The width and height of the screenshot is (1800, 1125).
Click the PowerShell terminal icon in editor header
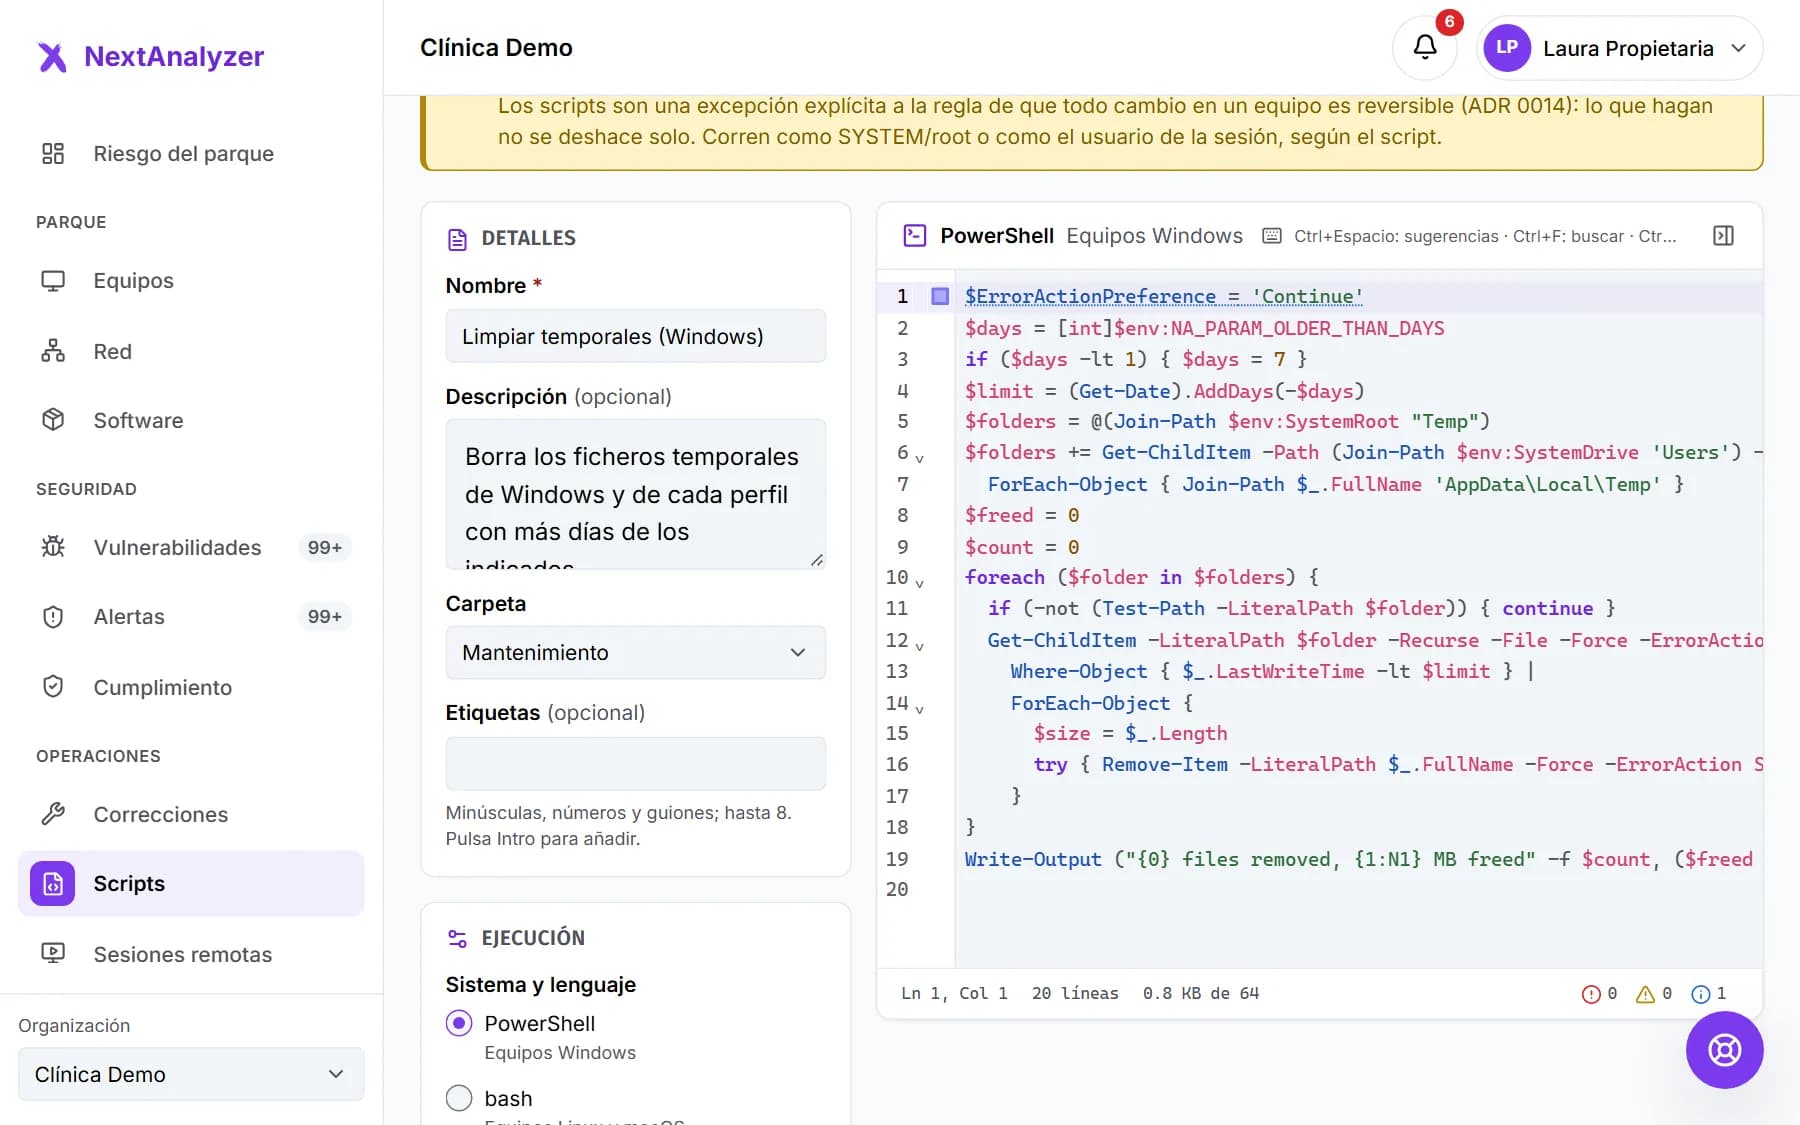coord(914,236)
